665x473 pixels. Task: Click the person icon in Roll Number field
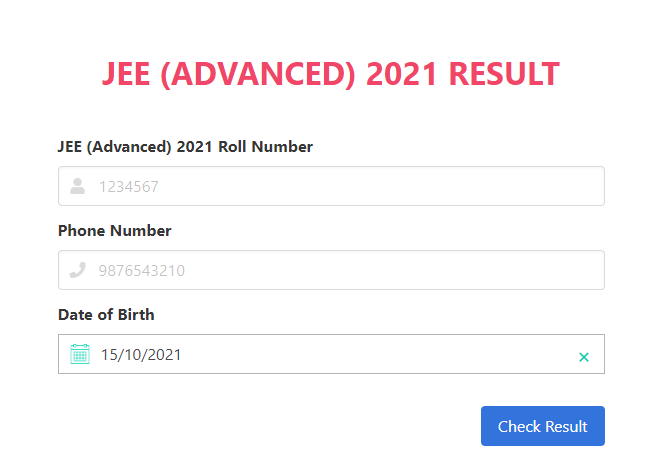[x=78, y=186]
